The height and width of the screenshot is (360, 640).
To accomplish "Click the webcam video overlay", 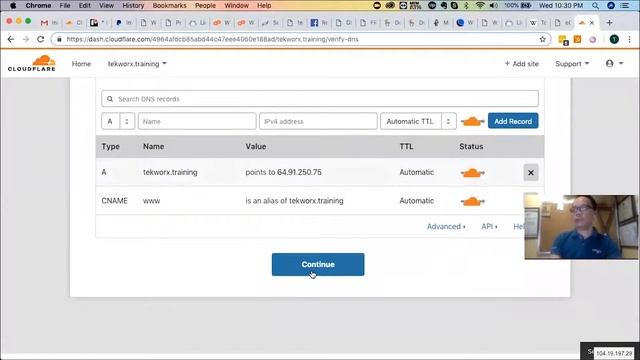I will point(581,227).
